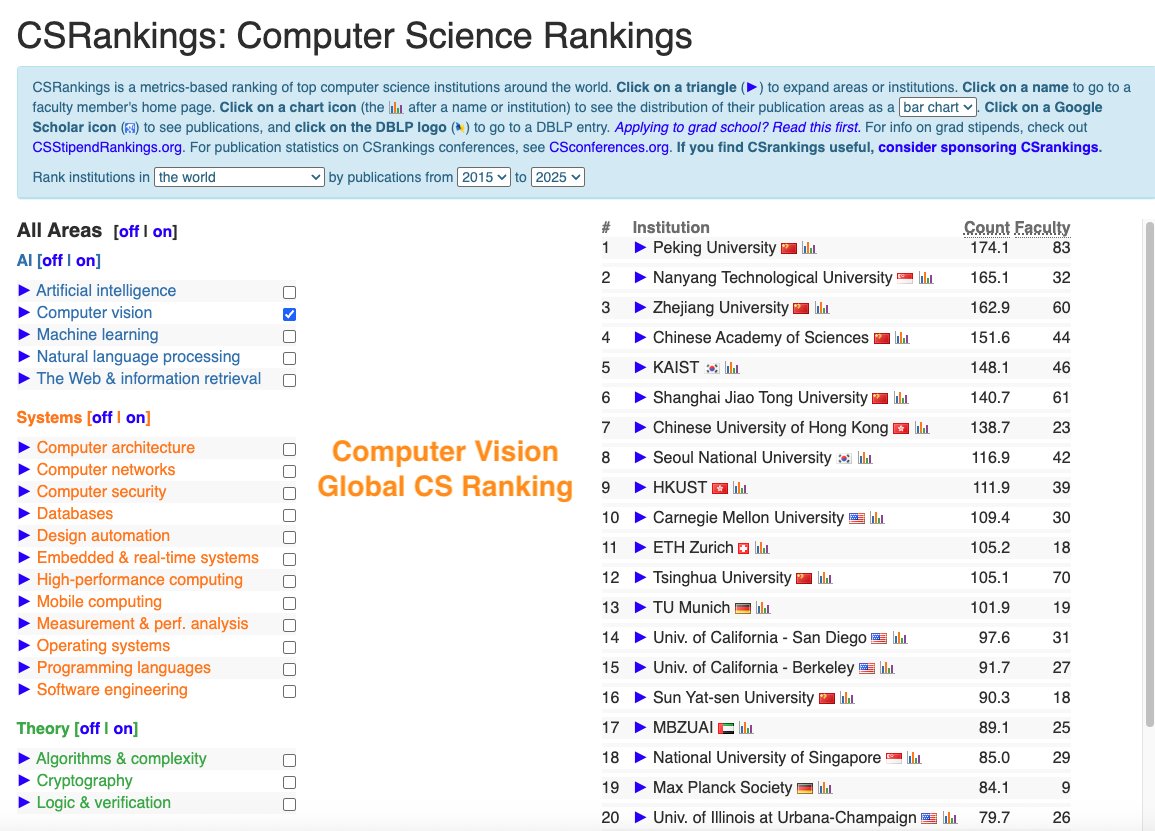
Task: Expand the Computer vision area triangle
Action: [x=24, y=312]
